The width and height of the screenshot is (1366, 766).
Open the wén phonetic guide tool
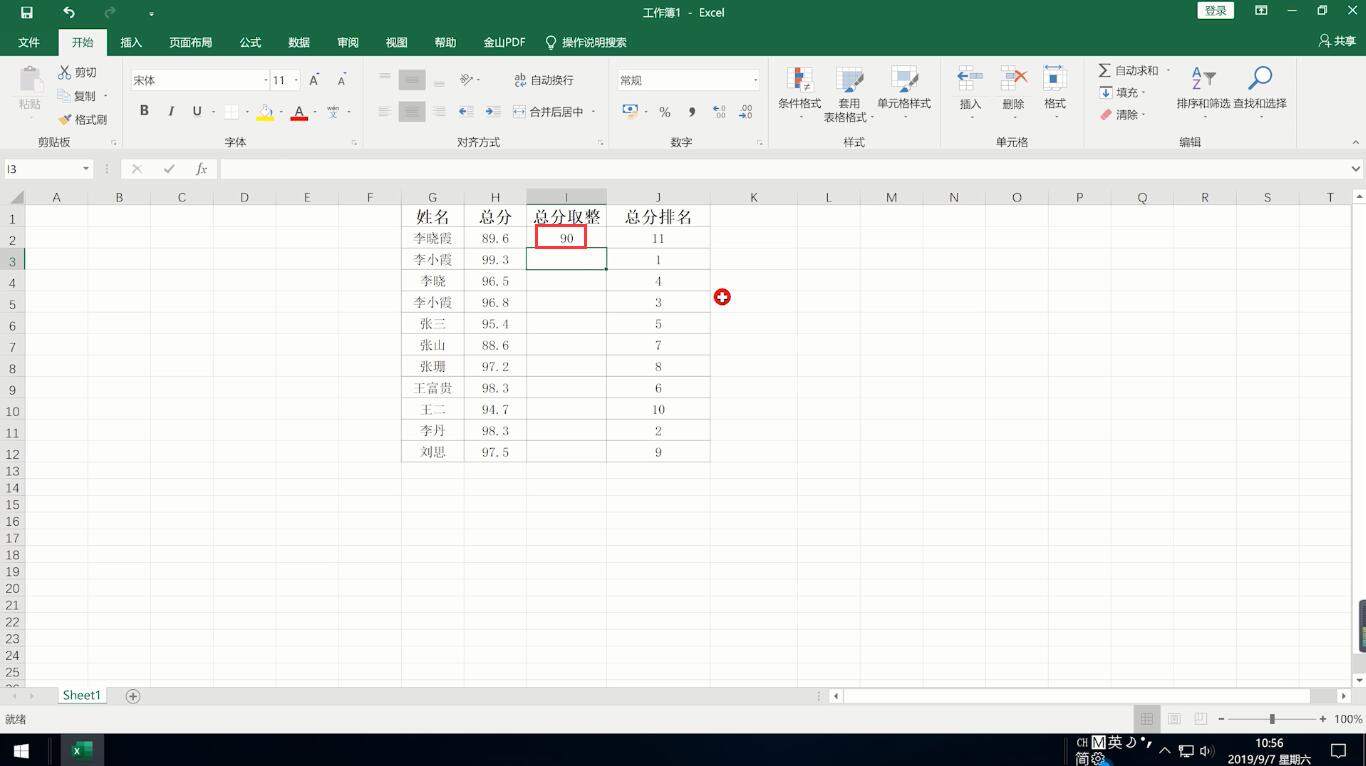(333, 112)
